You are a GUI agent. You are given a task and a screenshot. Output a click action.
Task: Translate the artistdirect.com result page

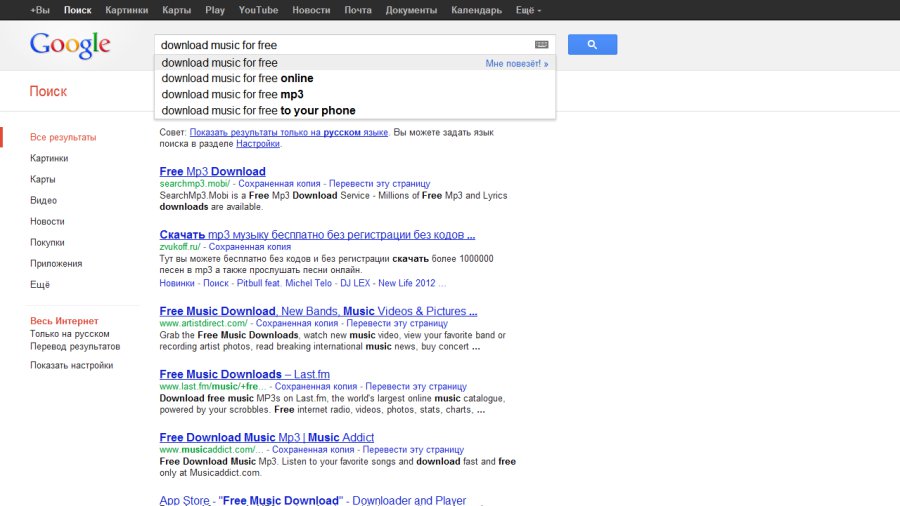click(397, 324)
